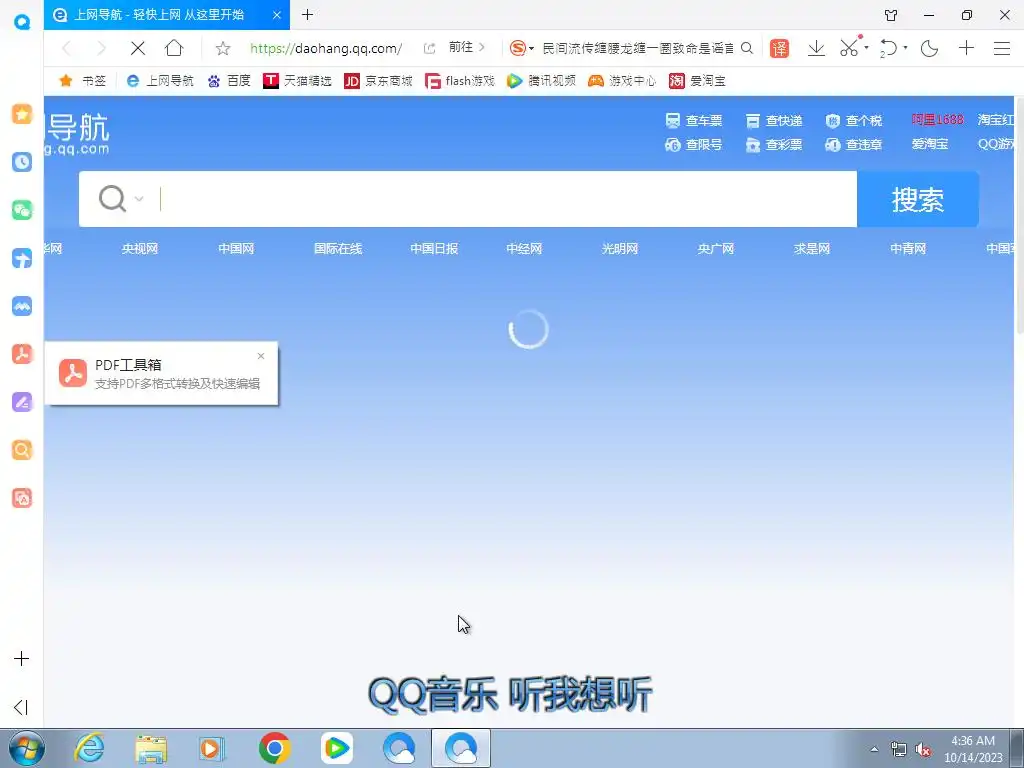
Task: Open the 上网导航 bookmark
Action: [x=160, y=80]
